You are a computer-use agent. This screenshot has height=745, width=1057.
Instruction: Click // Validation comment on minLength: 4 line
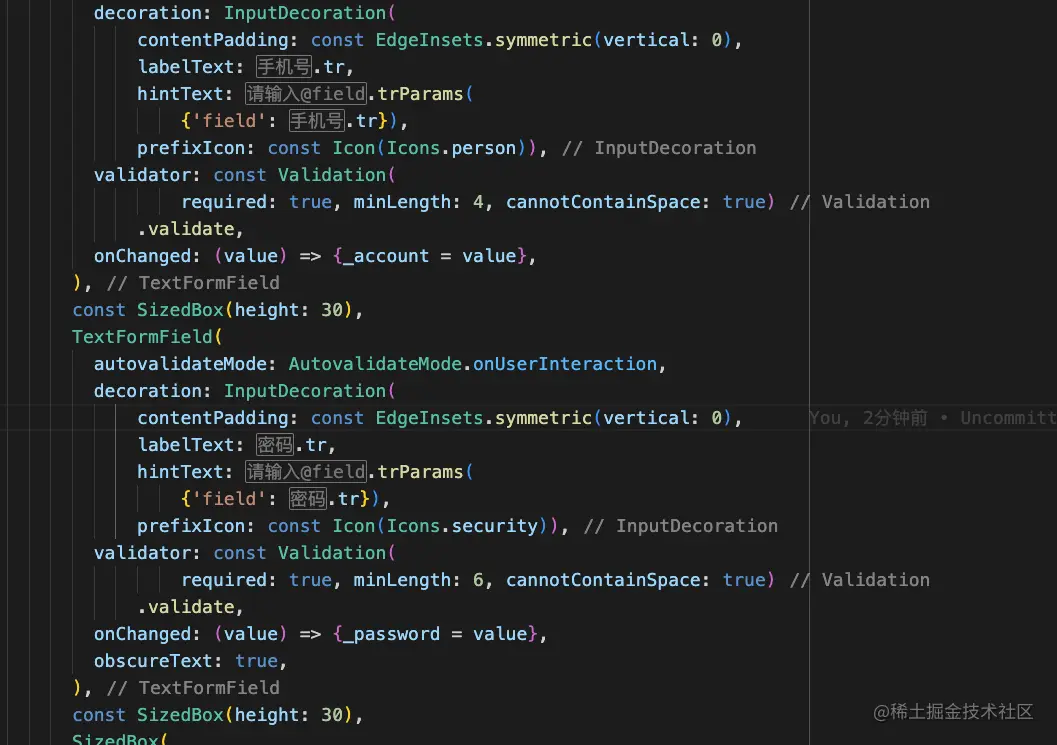pyautogui.click(x=859, y=202)
